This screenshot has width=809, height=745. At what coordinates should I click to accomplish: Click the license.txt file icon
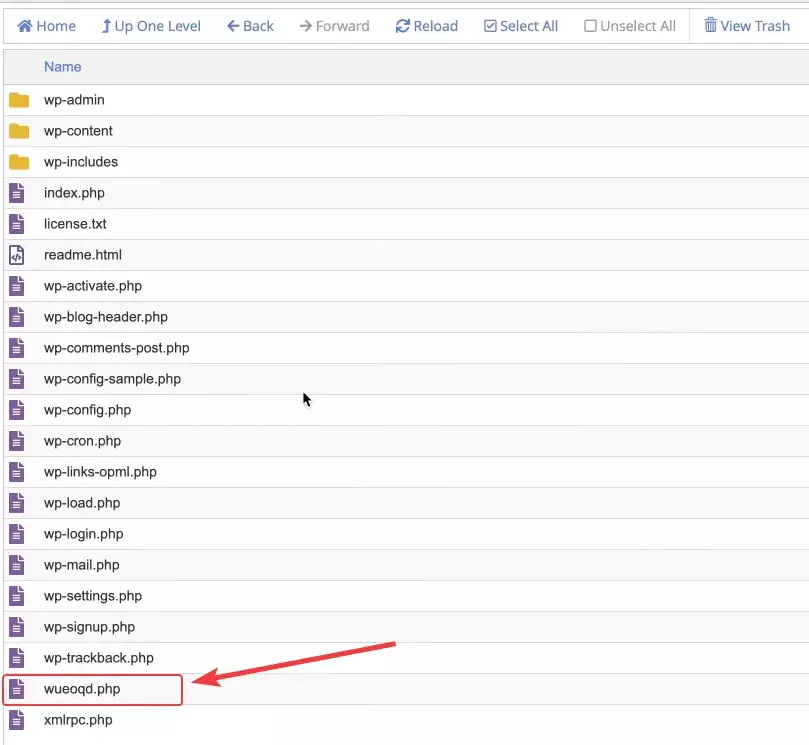(17, 224)
